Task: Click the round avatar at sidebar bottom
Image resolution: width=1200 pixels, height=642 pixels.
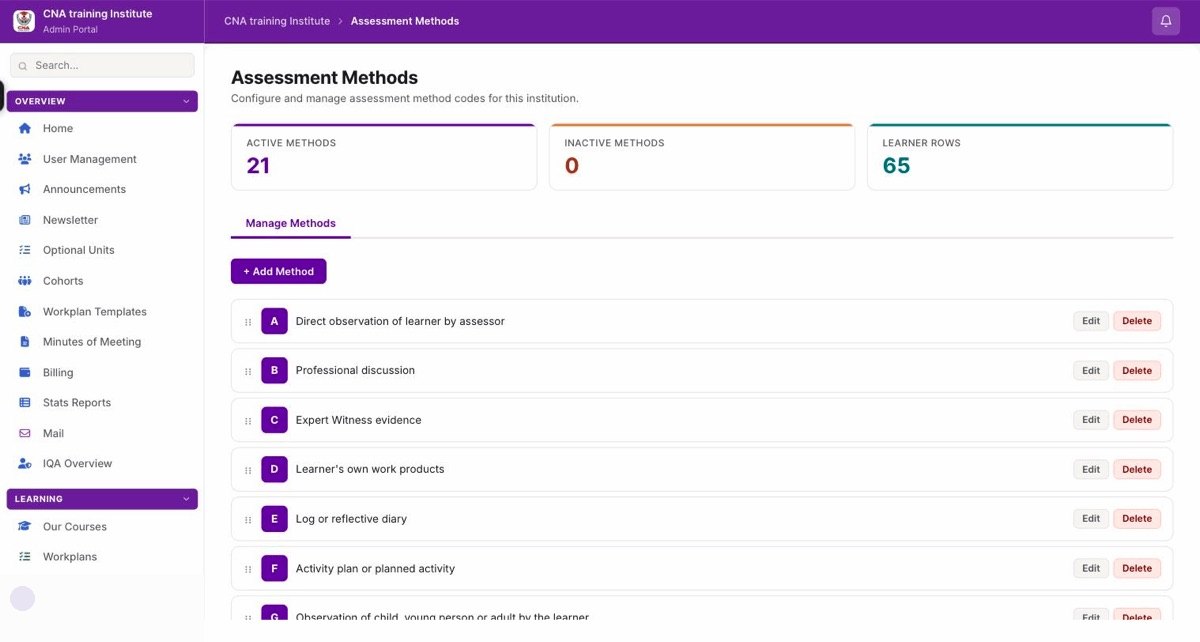Action: click(22, 598)
